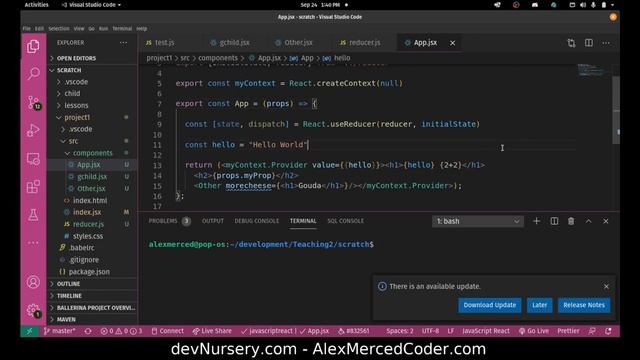
Task: Open the Extensions view
Action: click(x=33, y=187)
